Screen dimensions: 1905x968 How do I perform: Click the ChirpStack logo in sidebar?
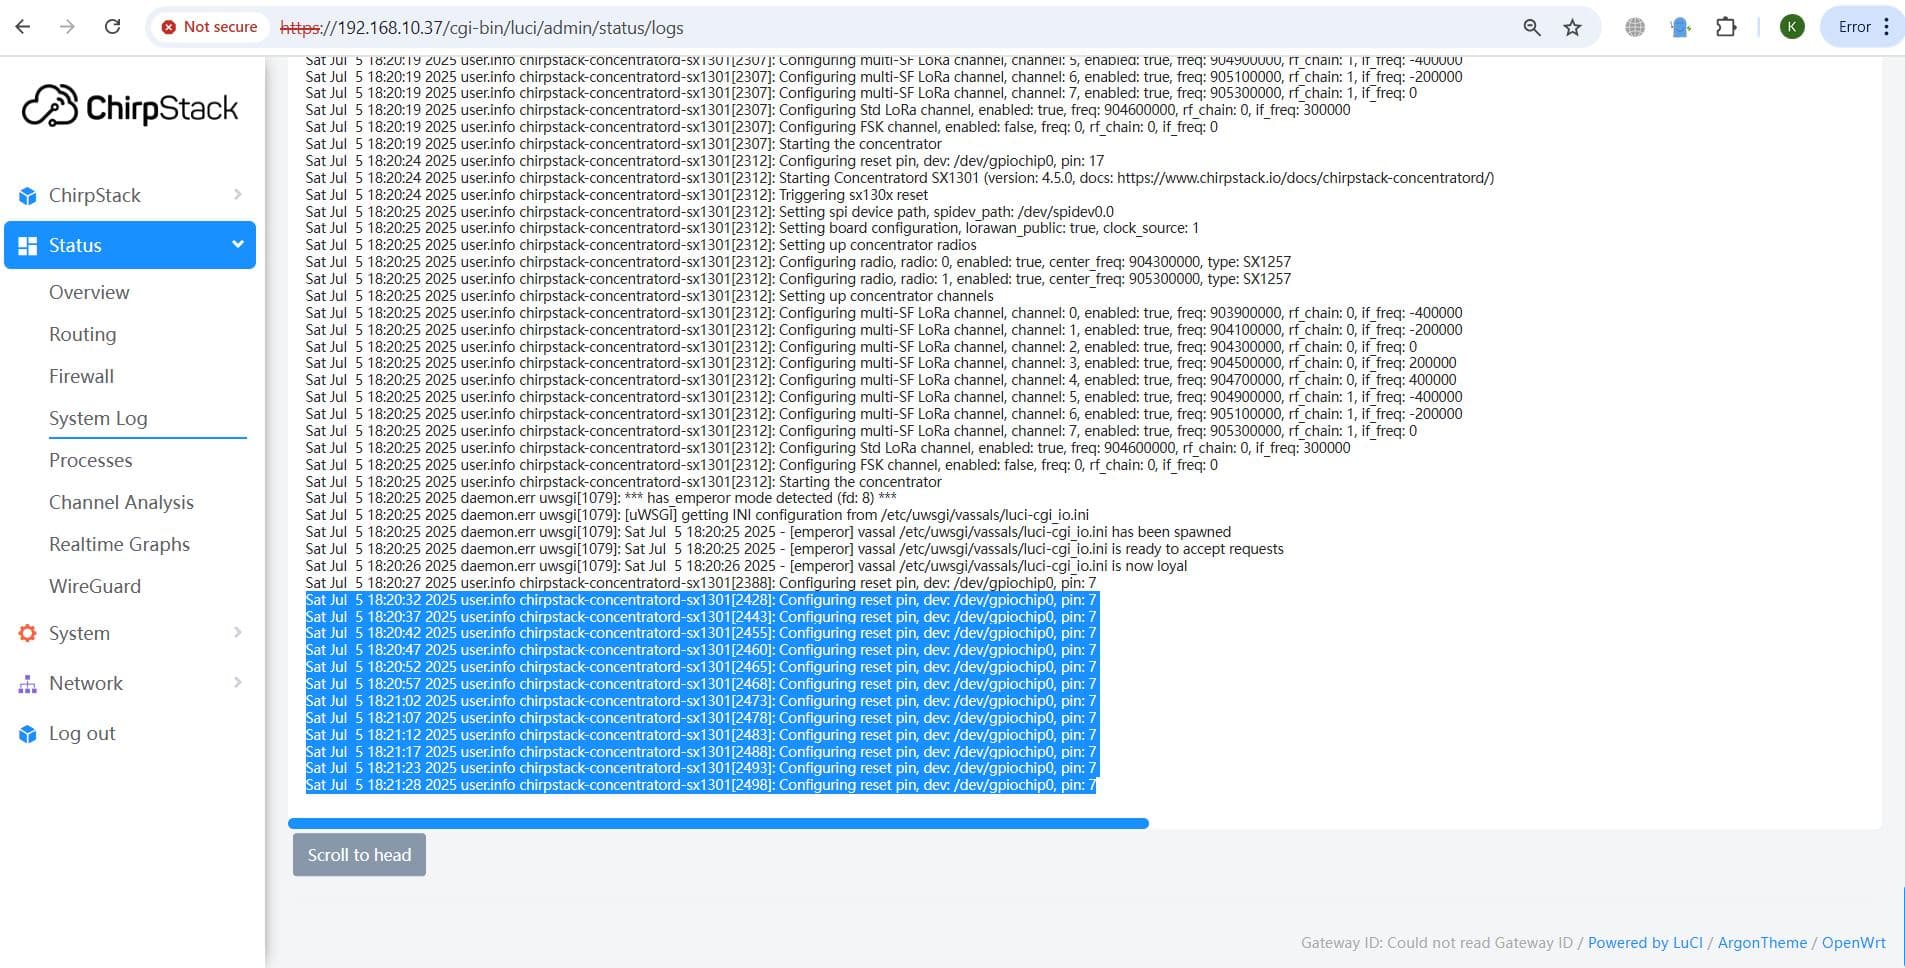point(130,107)
